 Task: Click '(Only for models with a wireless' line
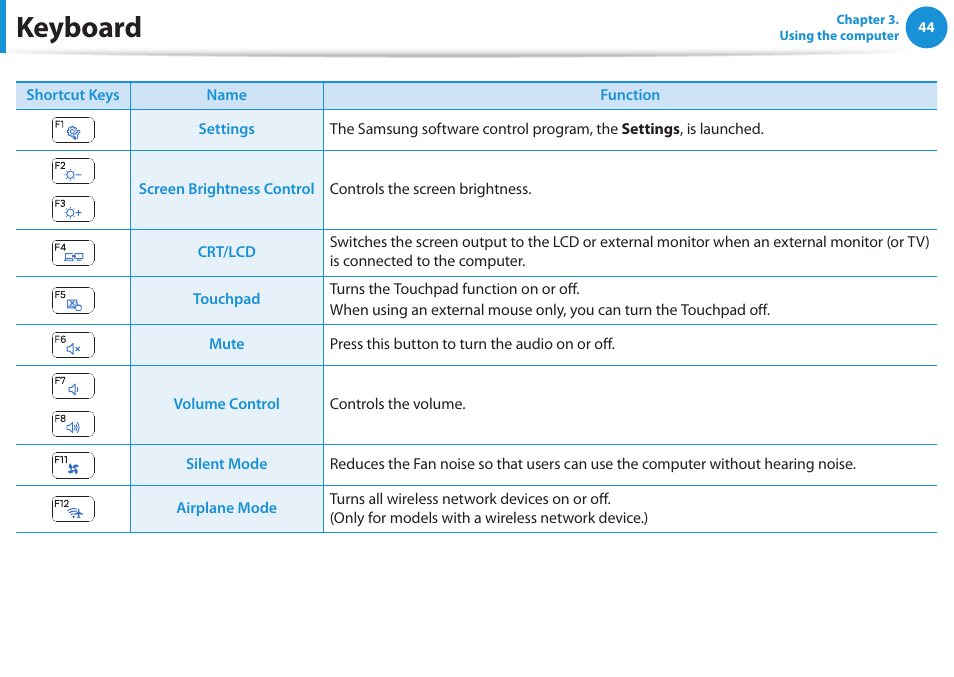tap(489, 518)
